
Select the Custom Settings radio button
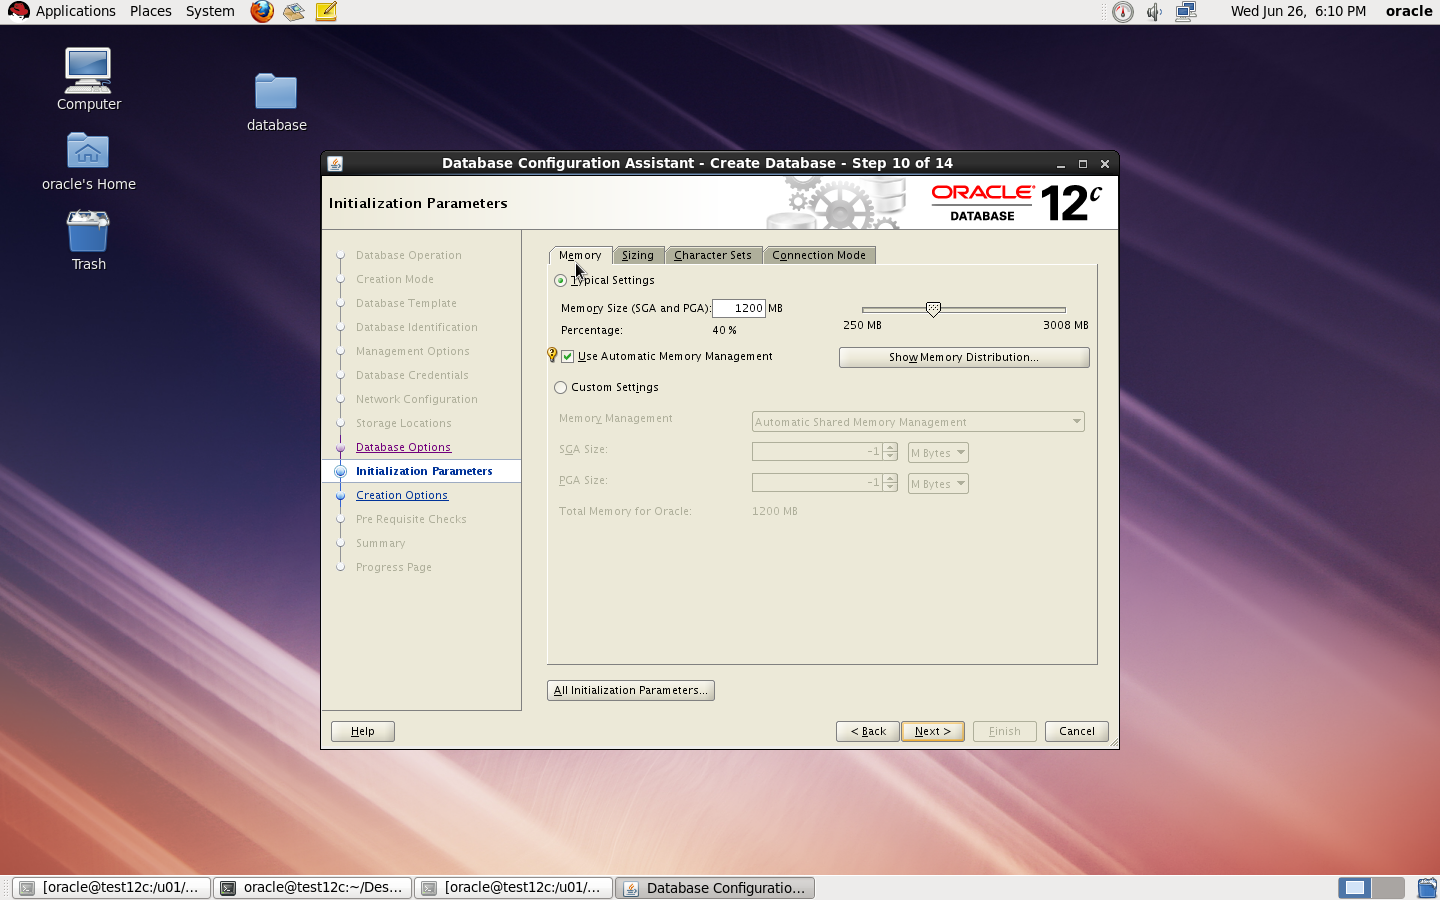(561, 388)
